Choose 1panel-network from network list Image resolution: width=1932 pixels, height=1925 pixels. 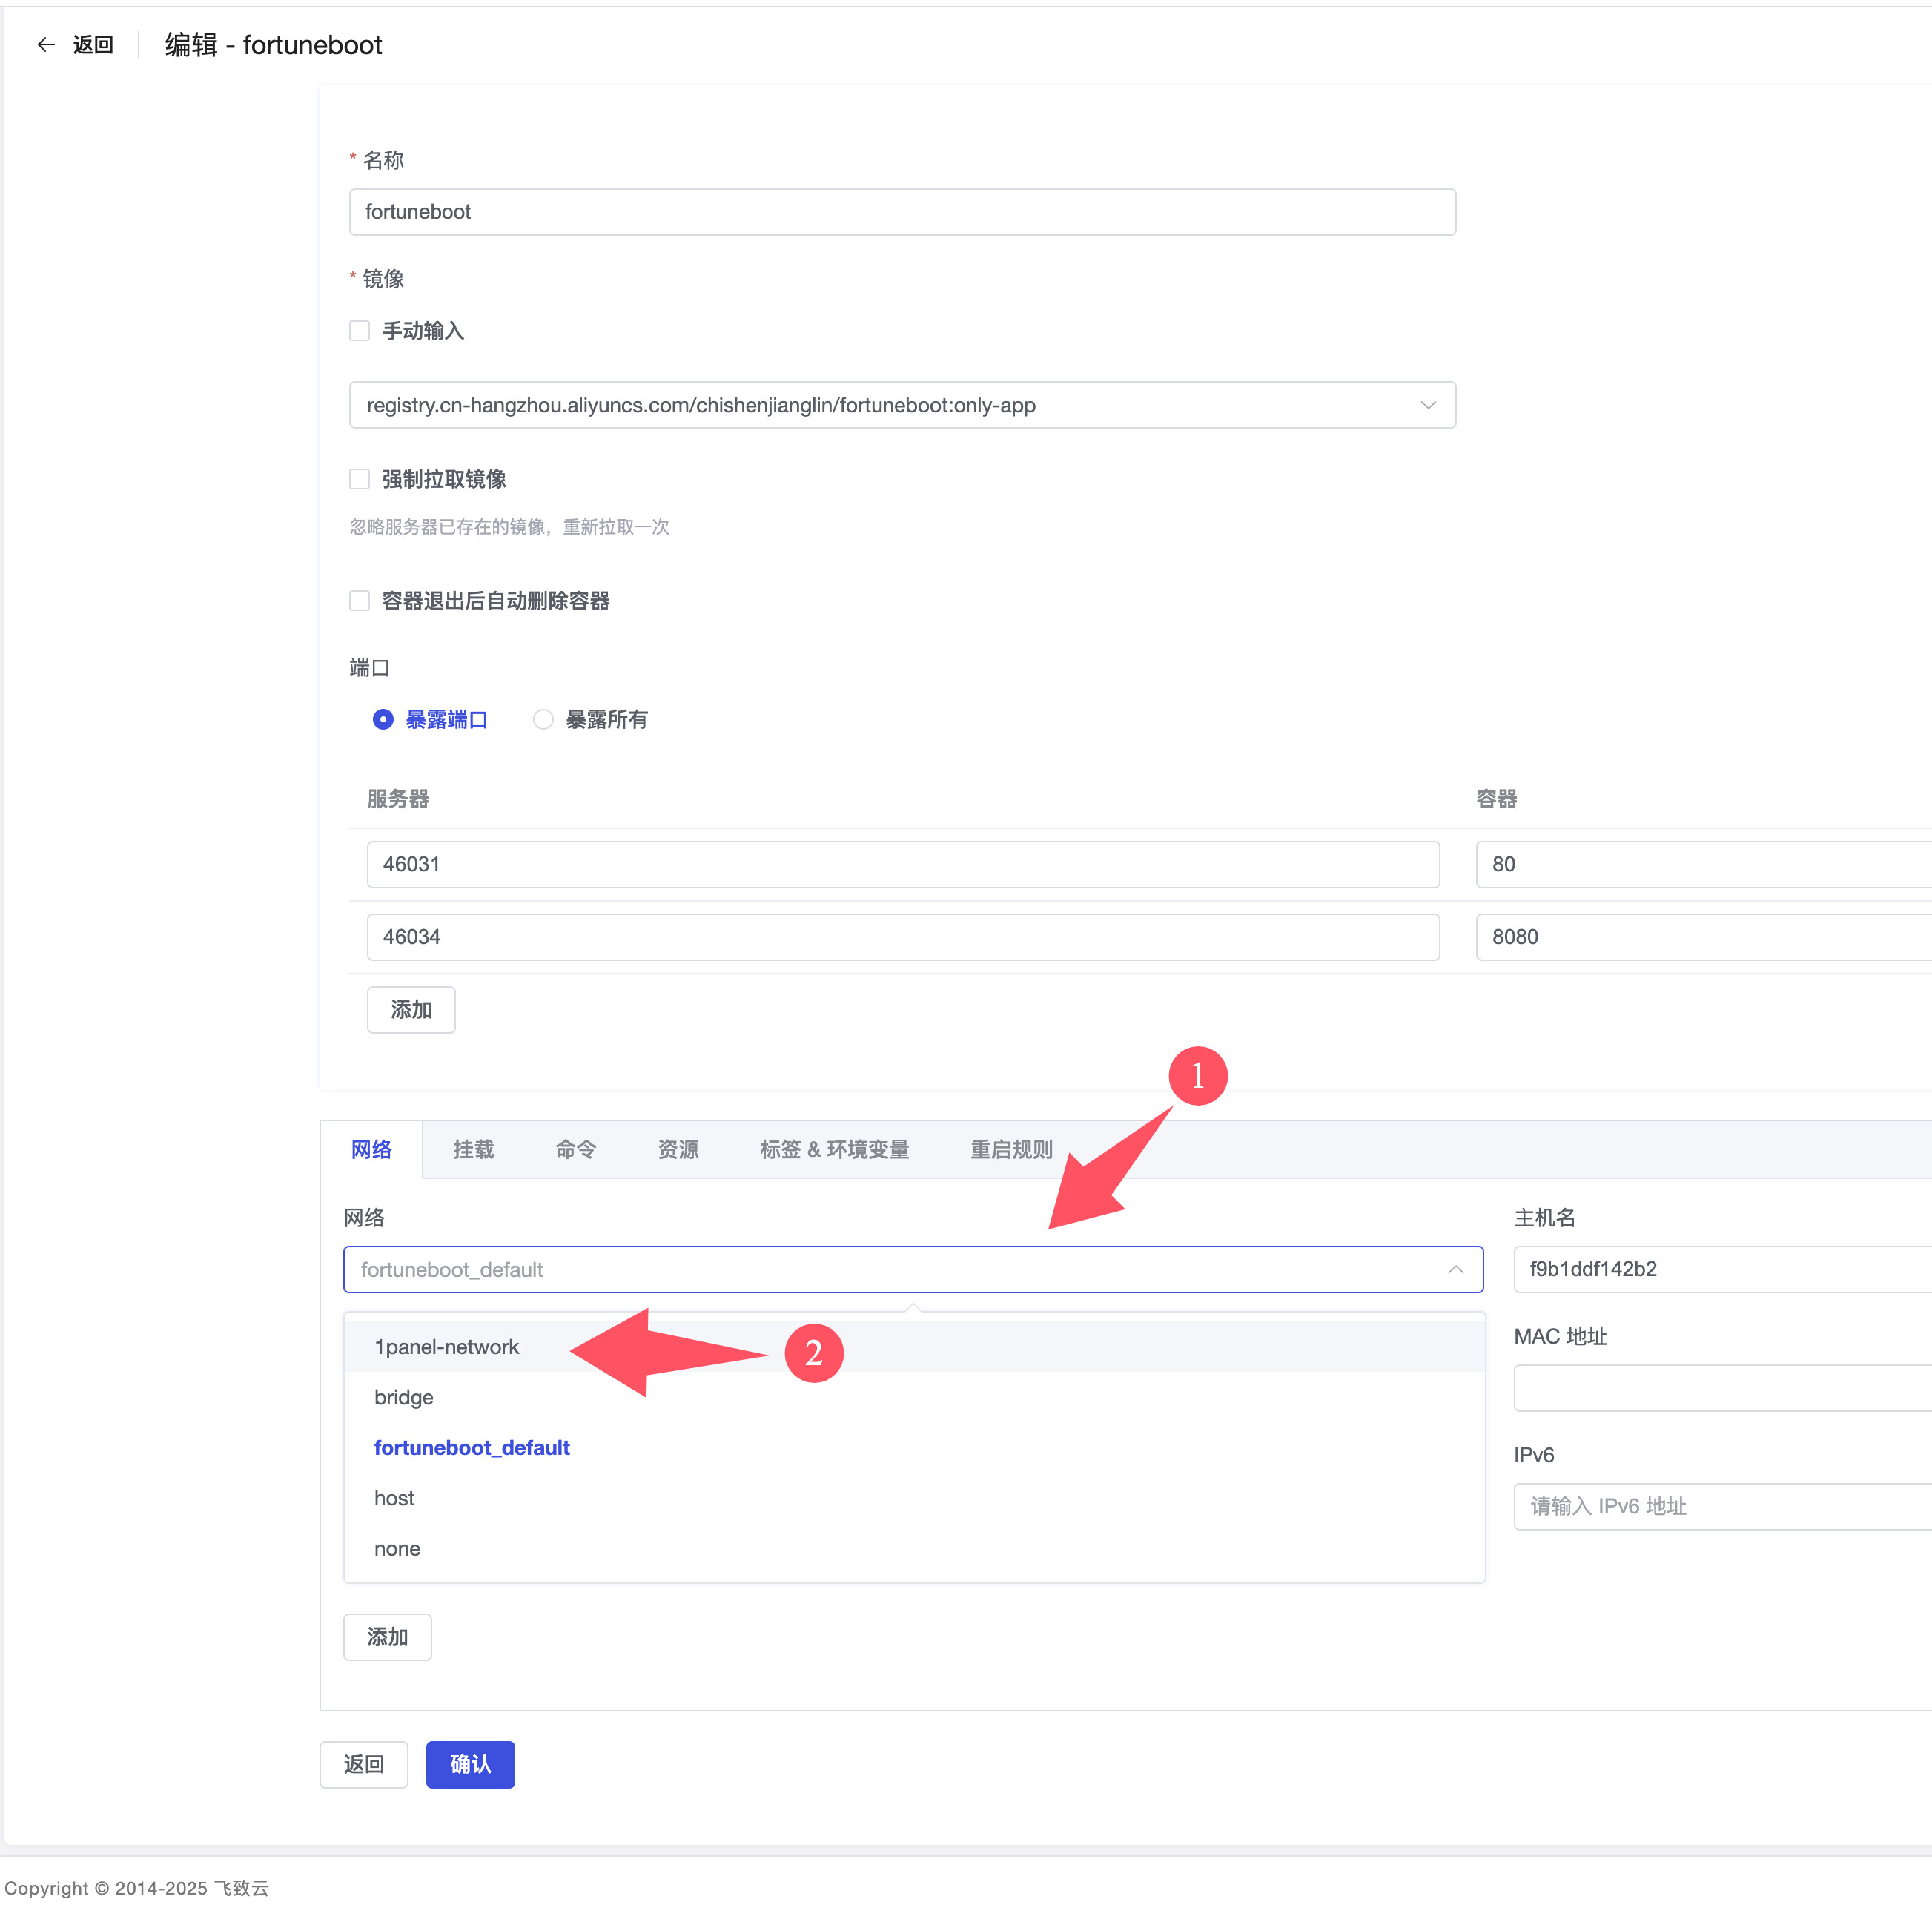[x=447, y=1347]
